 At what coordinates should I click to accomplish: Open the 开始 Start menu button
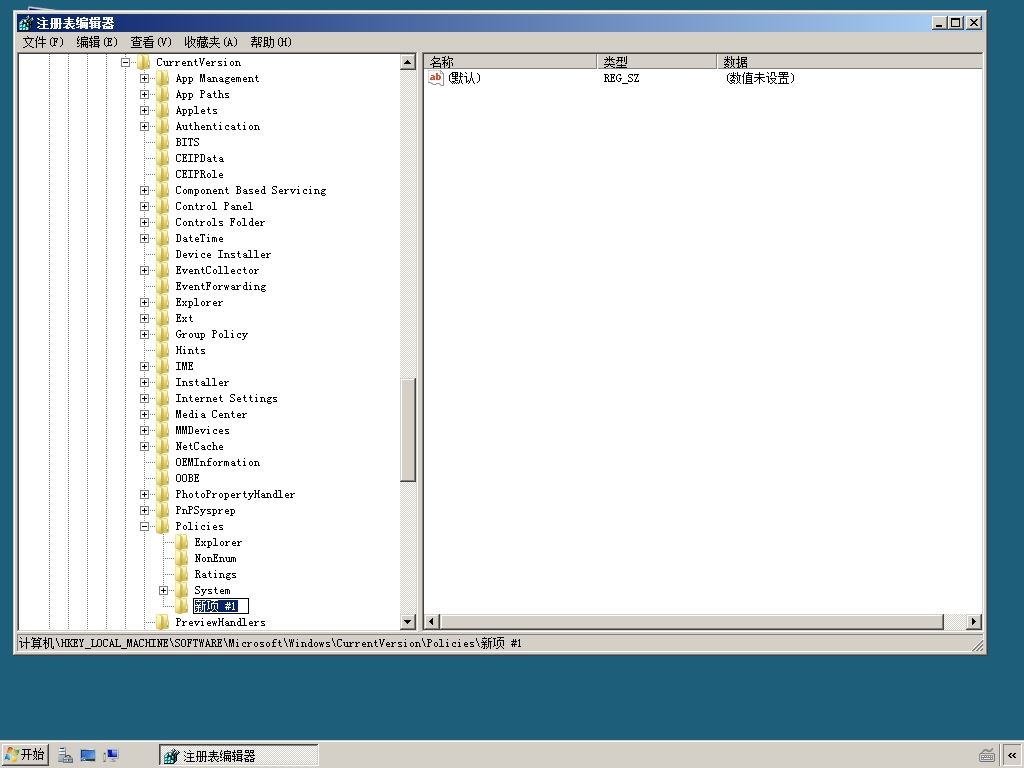tap(25, 755)
